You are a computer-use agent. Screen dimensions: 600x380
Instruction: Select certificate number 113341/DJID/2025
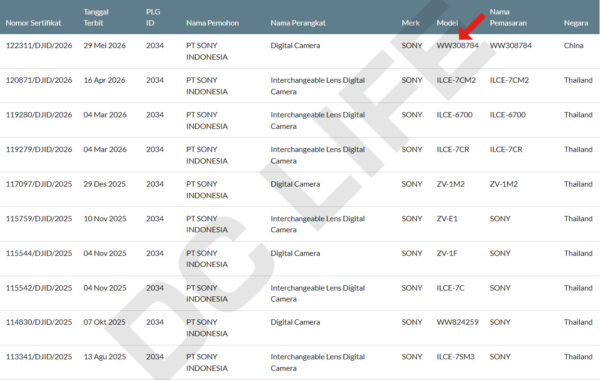(x=39, y=357)
